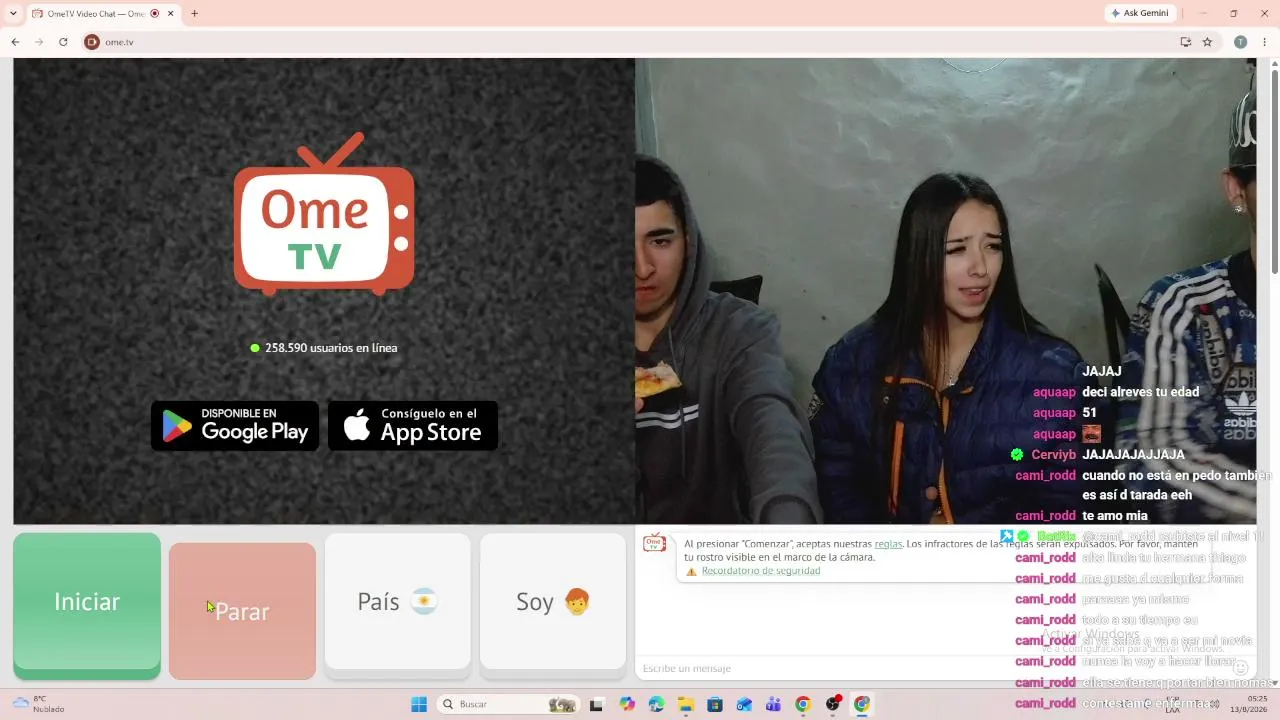
Task: Open Microsoft Store from the taskbar
Action: [714, 704]
